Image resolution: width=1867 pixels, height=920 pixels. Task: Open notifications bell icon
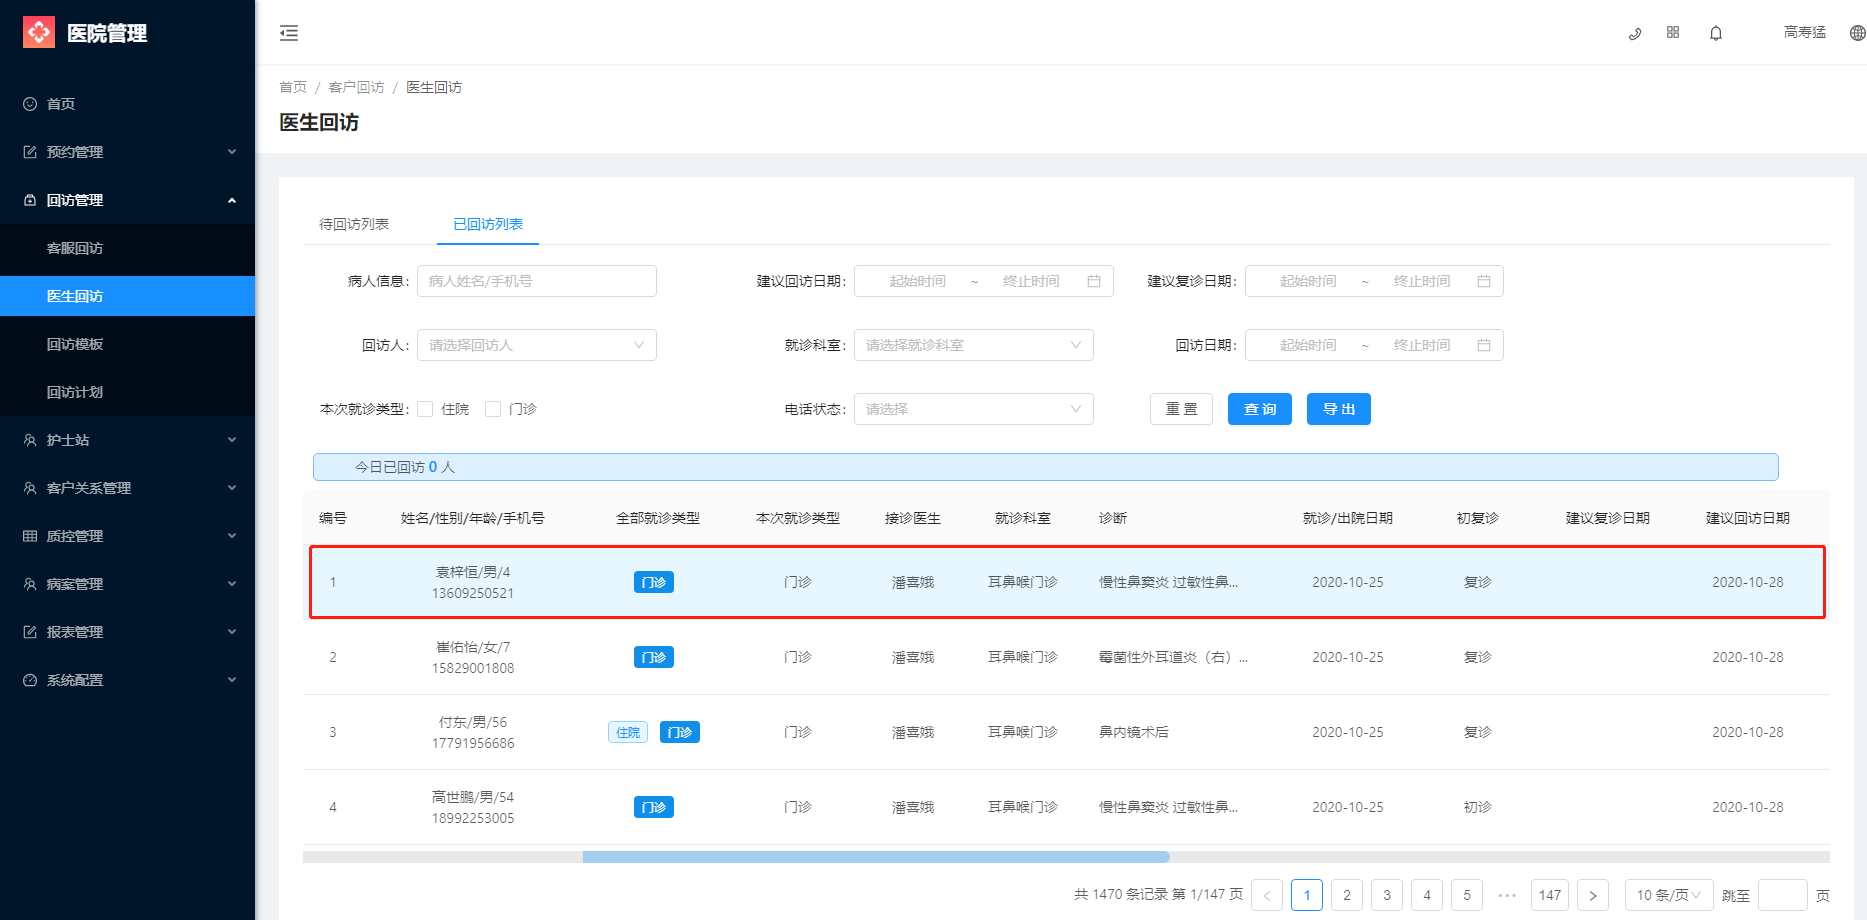click(x=1716, y=33)
